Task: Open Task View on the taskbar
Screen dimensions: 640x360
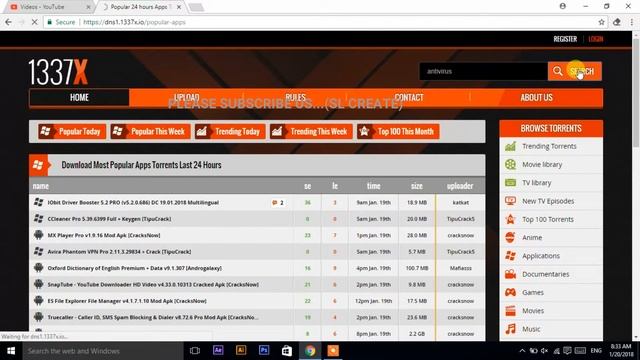Action: coord(195,351)
